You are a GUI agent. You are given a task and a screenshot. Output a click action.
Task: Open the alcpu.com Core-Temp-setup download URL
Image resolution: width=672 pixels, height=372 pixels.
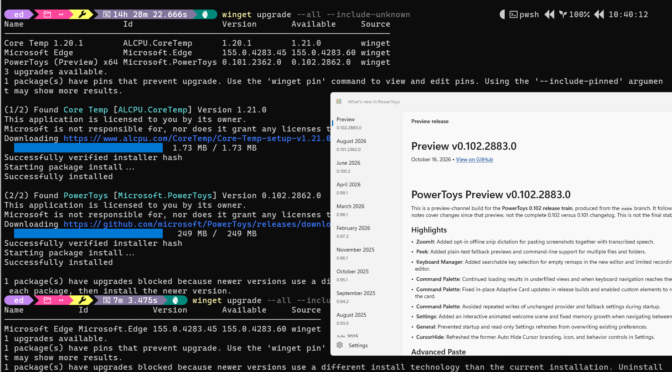point(197,138)
